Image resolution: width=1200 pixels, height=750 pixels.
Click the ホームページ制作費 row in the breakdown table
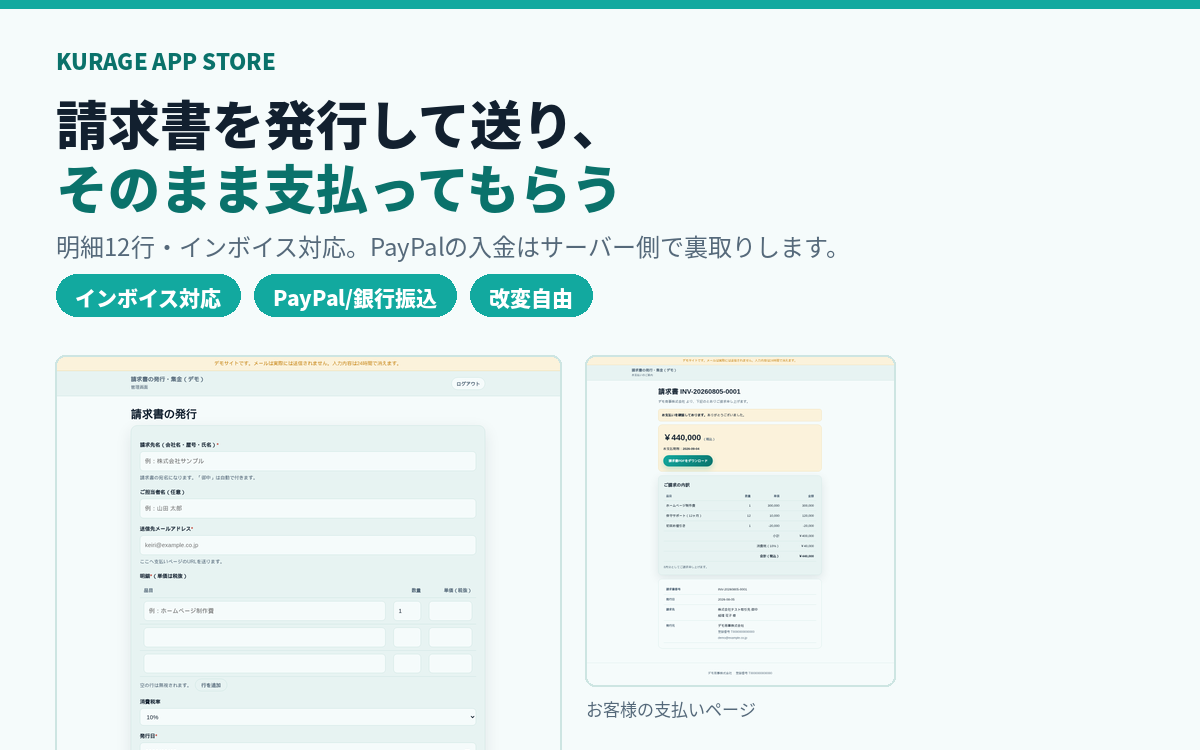coord(740,505)
